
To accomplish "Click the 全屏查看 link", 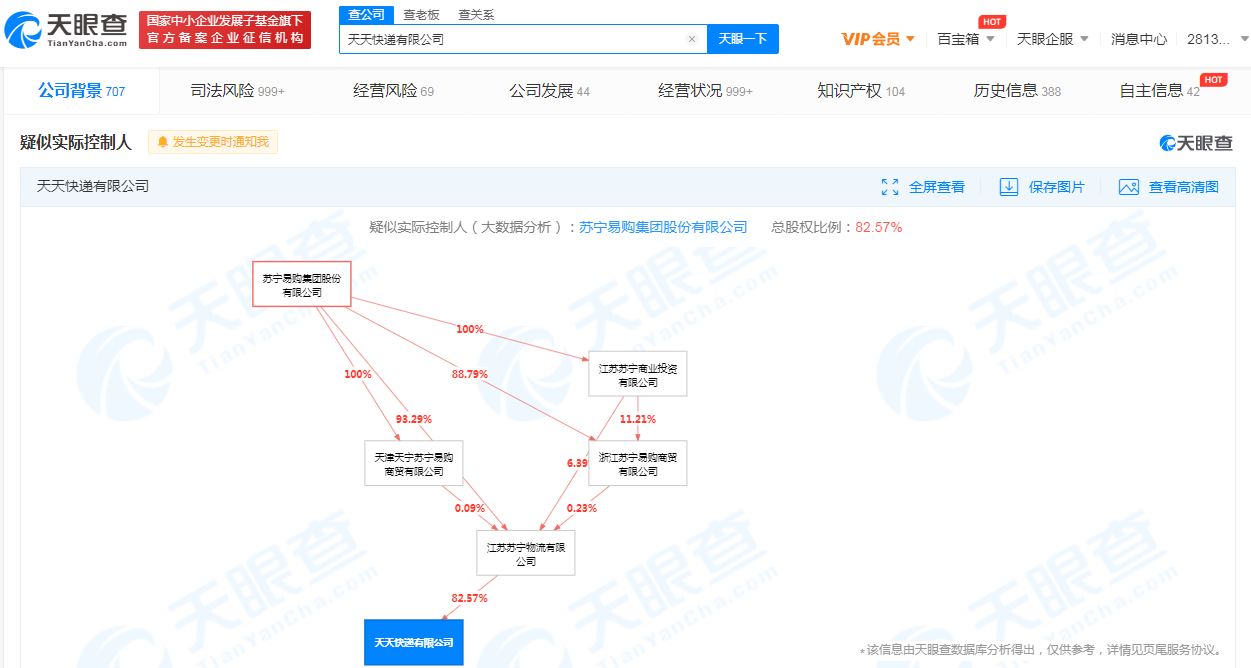I will click(x=937, y=187).
